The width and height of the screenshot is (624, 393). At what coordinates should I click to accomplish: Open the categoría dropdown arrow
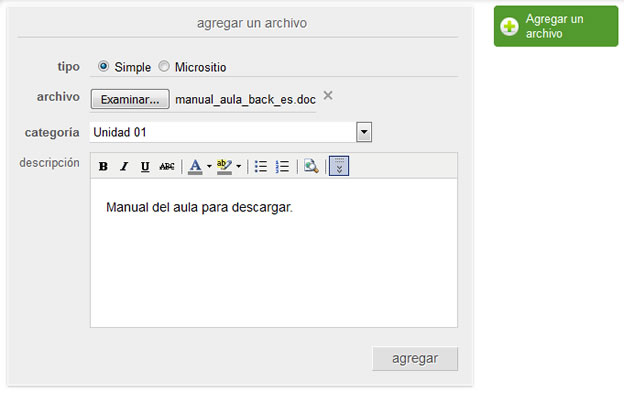tap(364, 132)
